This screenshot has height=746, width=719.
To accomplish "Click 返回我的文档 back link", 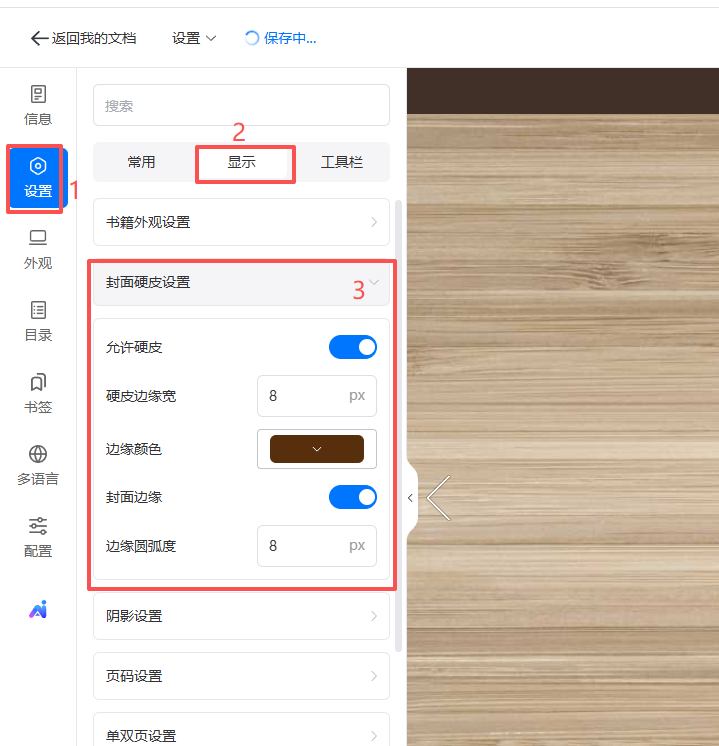I will point(84,38).
